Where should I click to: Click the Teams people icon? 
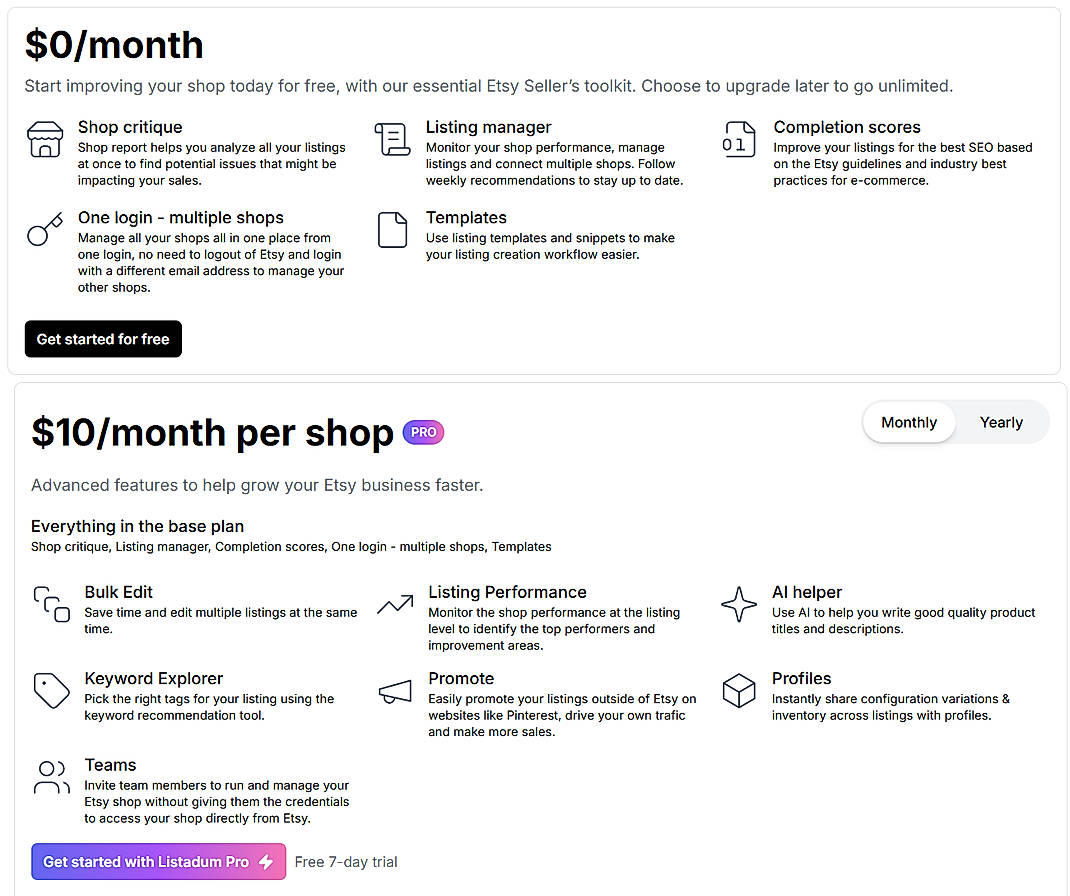coord(51,776)
